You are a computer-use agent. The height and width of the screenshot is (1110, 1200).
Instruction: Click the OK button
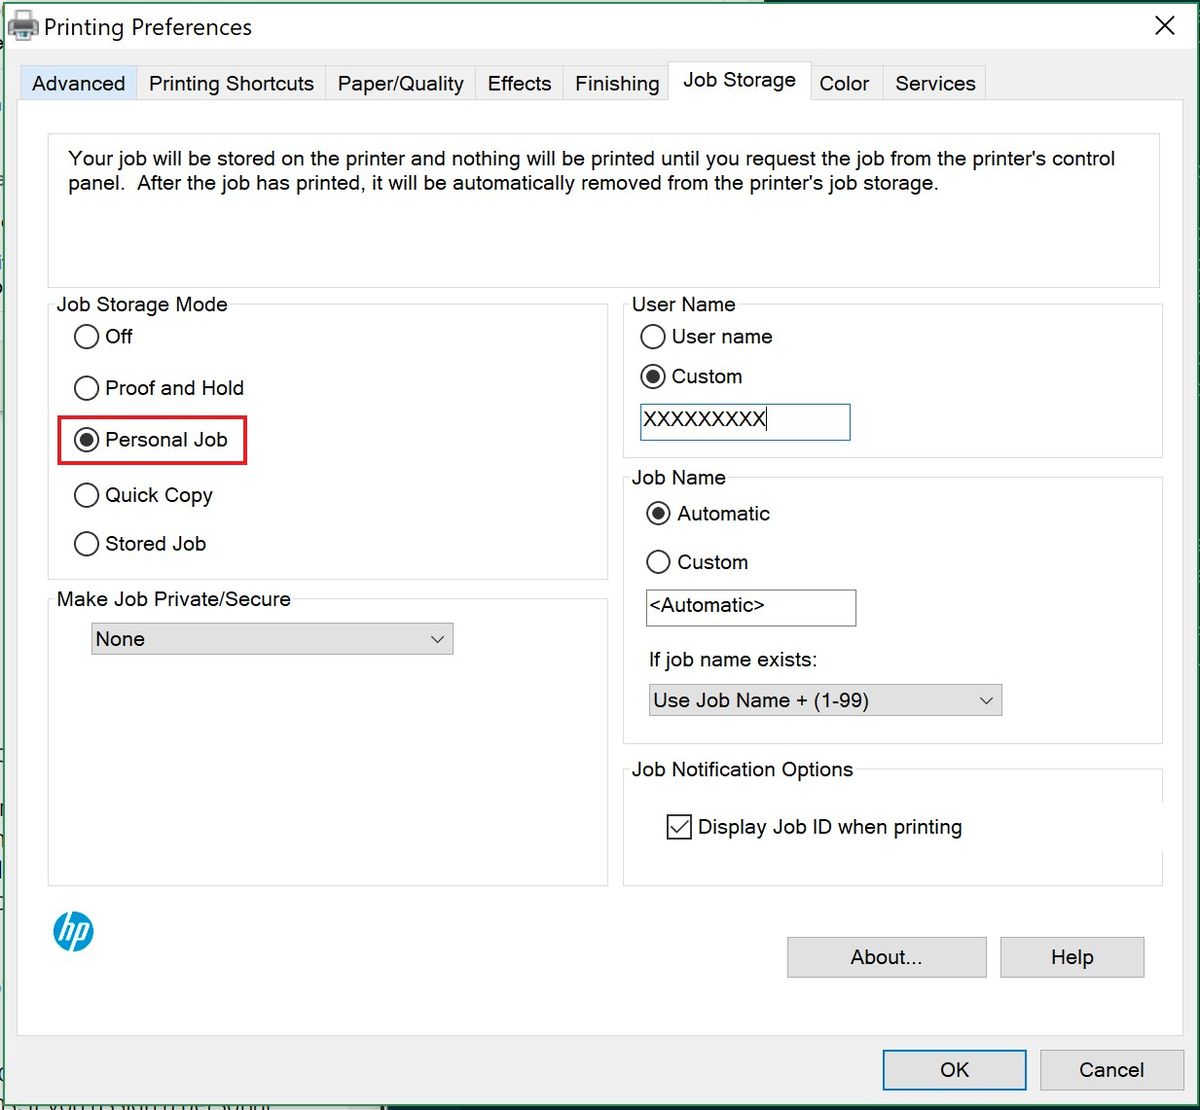(955, 1070)
